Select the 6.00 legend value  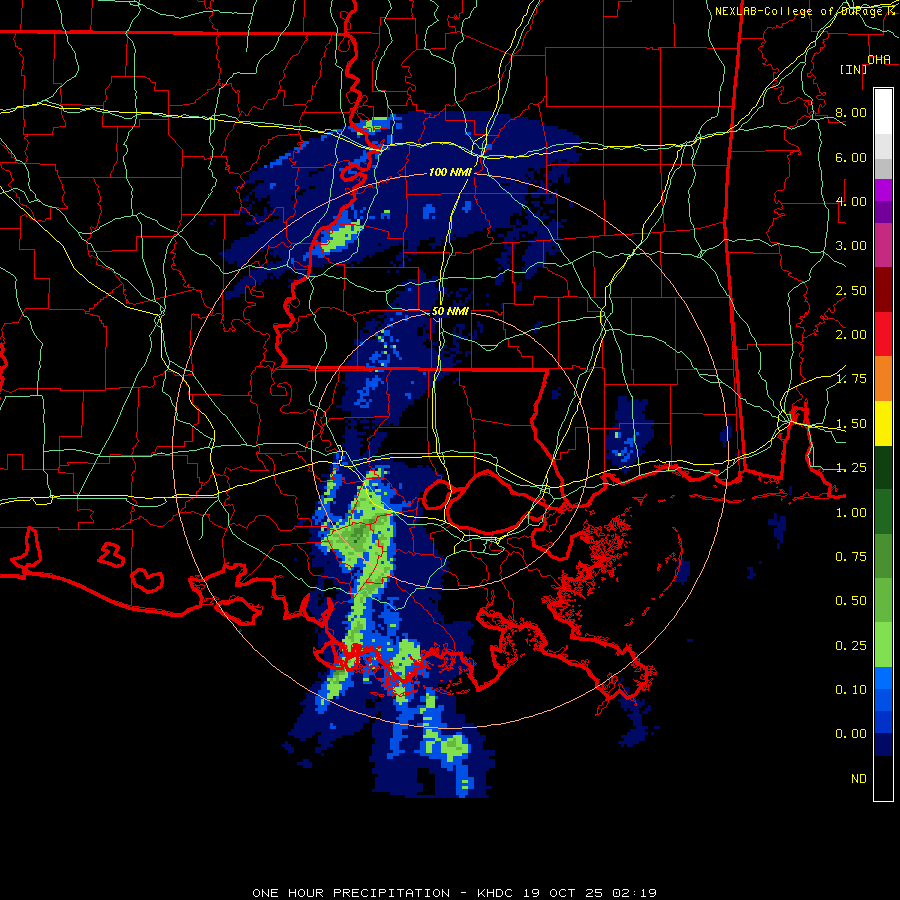pos(851,157)
